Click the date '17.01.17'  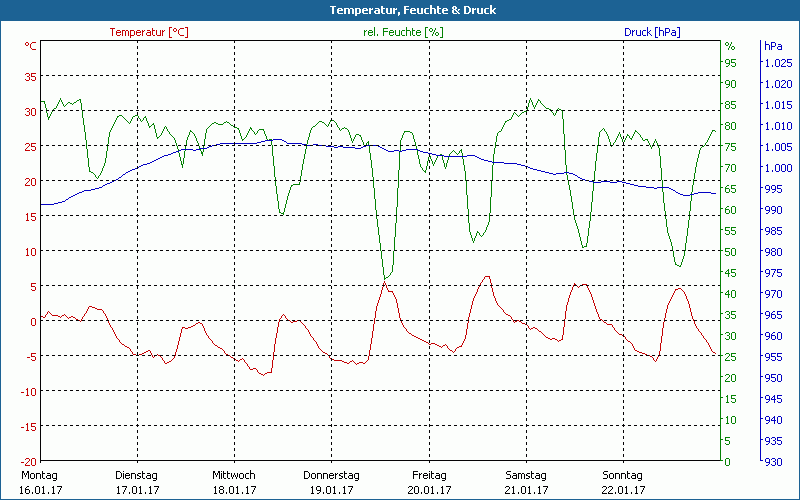[137, 490]
